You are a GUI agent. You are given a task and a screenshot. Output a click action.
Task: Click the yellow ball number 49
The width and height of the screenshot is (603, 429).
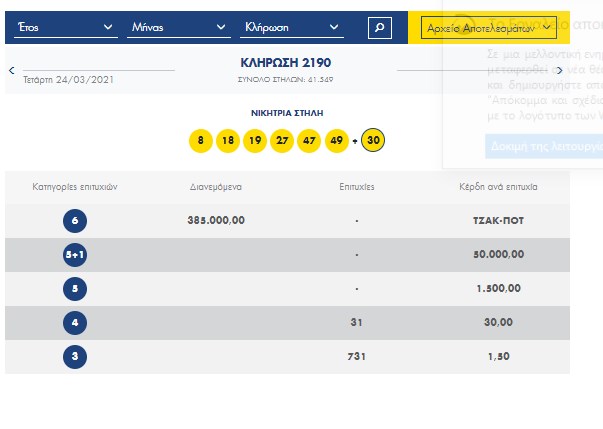336,141
